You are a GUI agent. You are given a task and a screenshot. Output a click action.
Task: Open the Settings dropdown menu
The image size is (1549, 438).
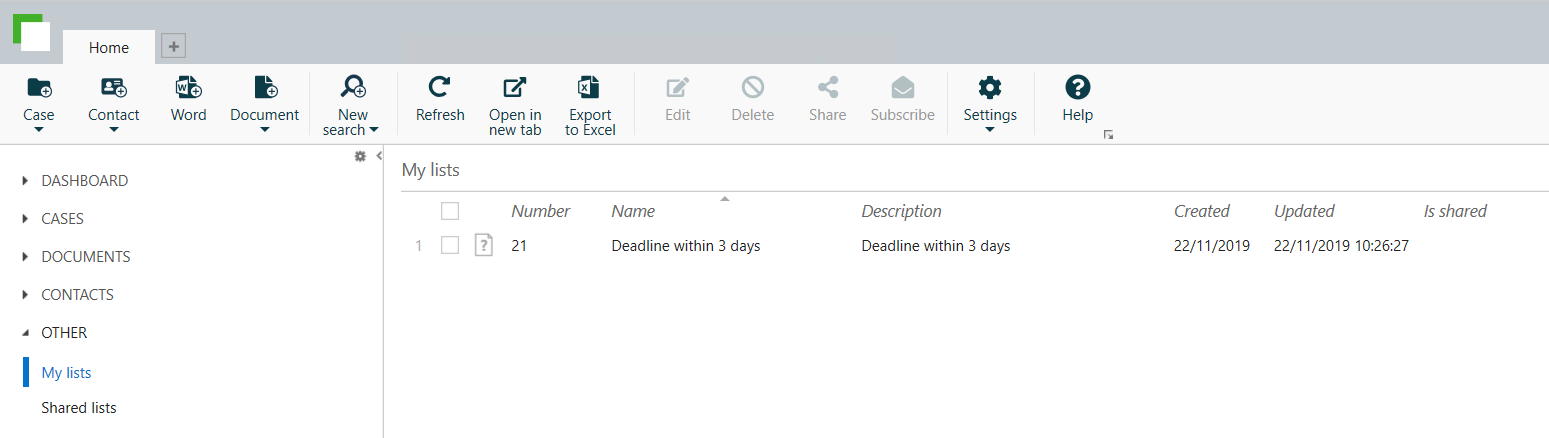tap(990, 129)
